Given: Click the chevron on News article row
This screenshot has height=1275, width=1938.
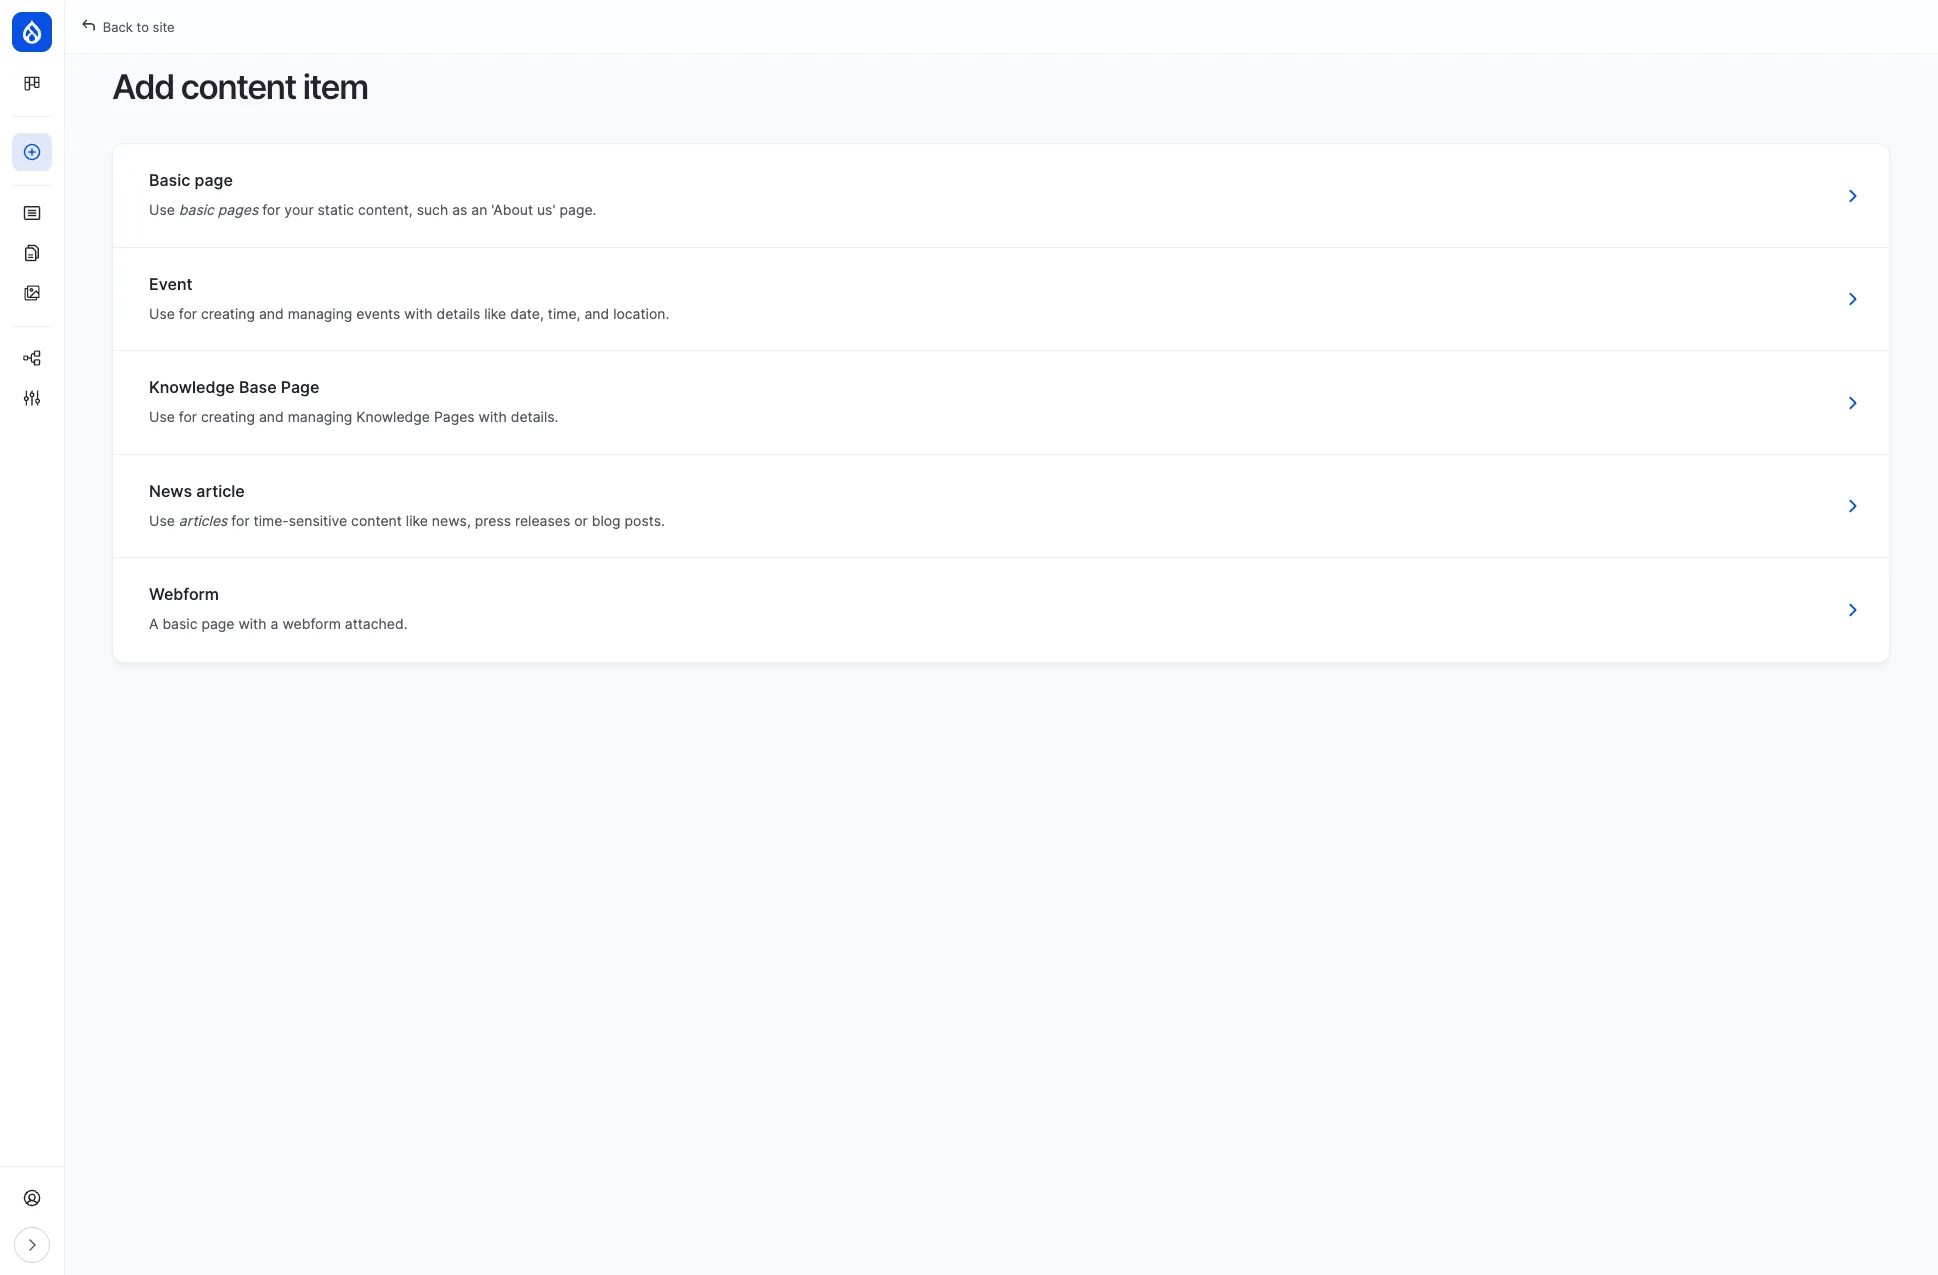Looking at the screenshot, I should point(1852,506).
